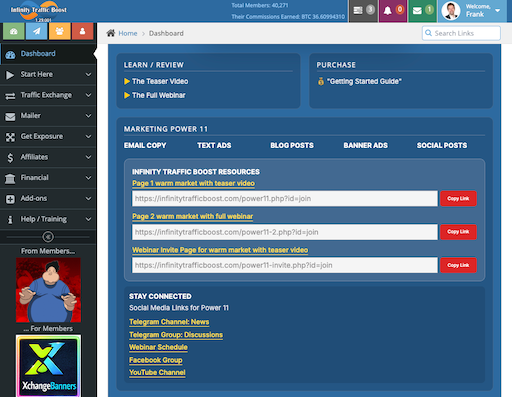Click the power11.php URL text field

tap(285, 199)
